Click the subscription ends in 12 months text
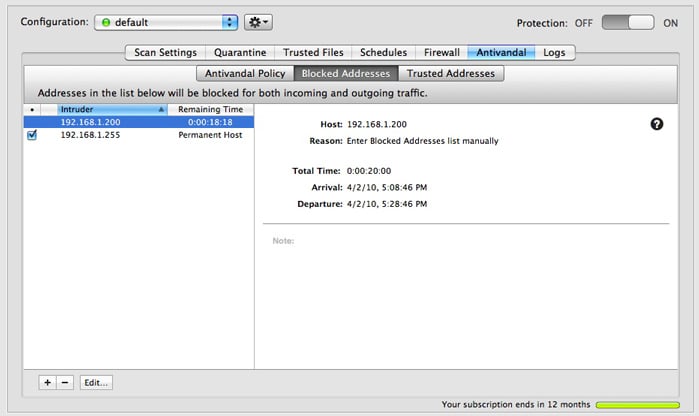The width and height of the screenshot is (699, 416). pos(516,404)
